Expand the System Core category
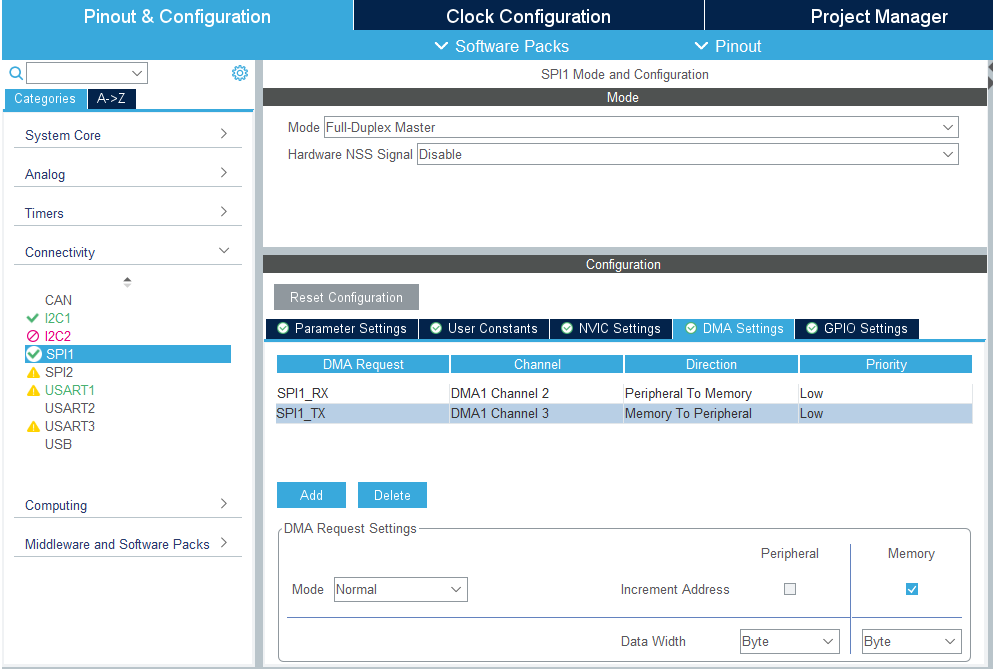 point(127,135)
